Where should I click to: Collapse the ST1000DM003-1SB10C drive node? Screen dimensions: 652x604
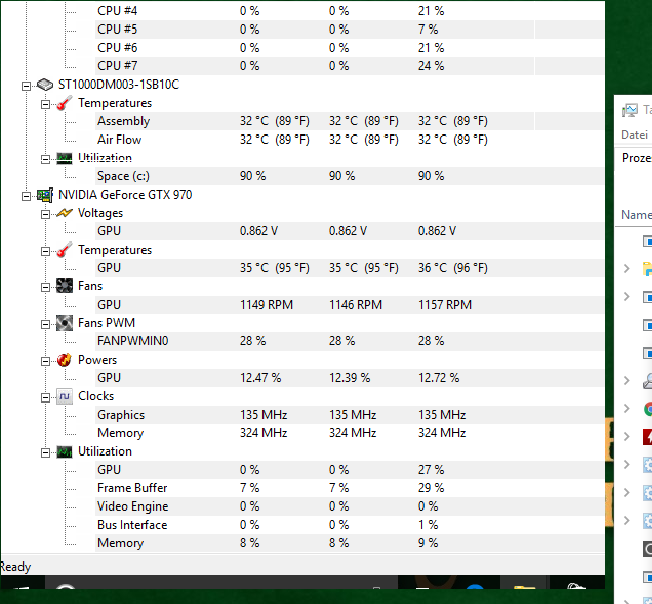click(26, 86)
